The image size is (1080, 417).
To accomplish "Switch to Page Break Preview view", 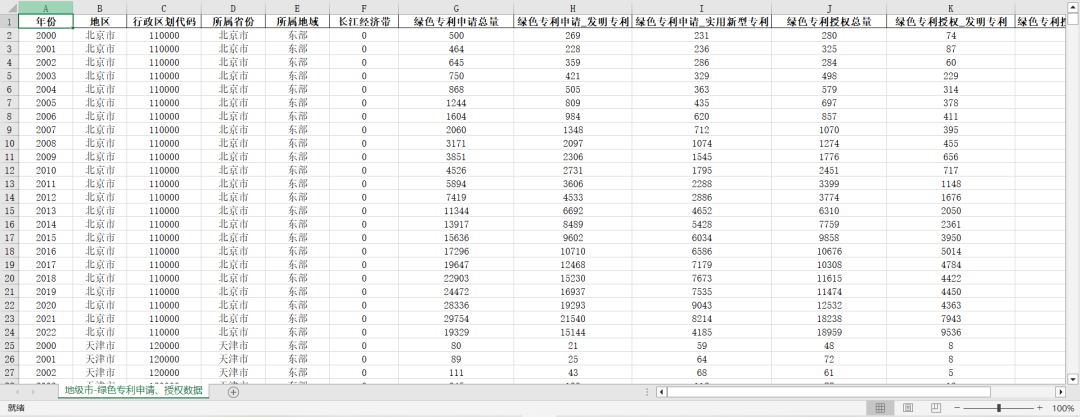I will [935, 408].
